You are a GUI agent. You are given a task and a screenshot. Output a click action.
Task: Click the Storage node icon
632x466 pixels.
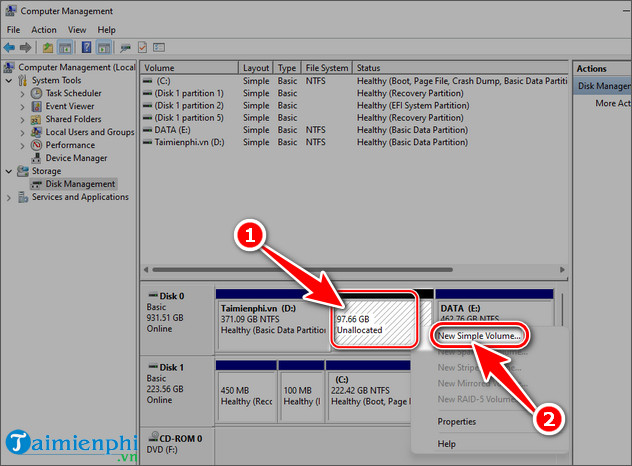[23, 171]
